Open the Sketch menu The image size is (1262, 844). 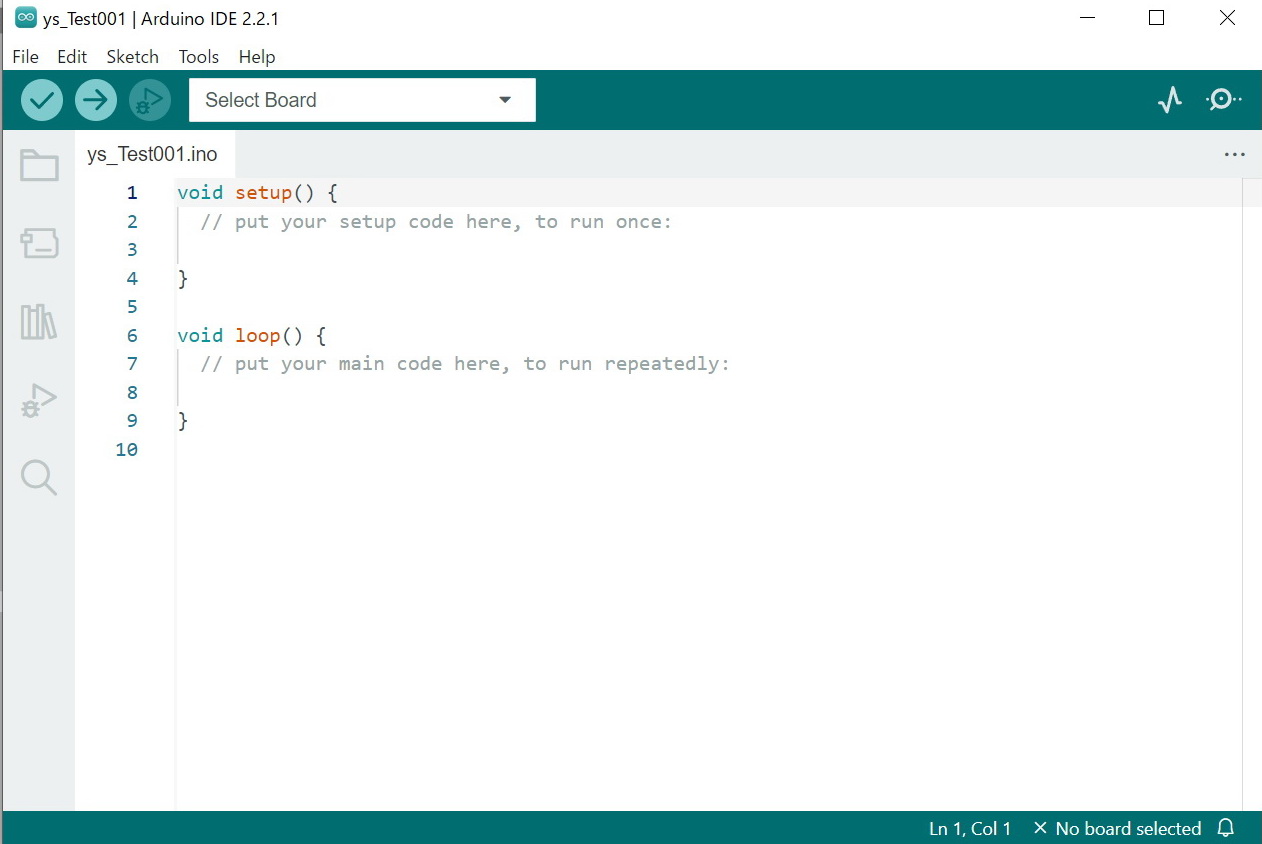click(x=133, y=57)
